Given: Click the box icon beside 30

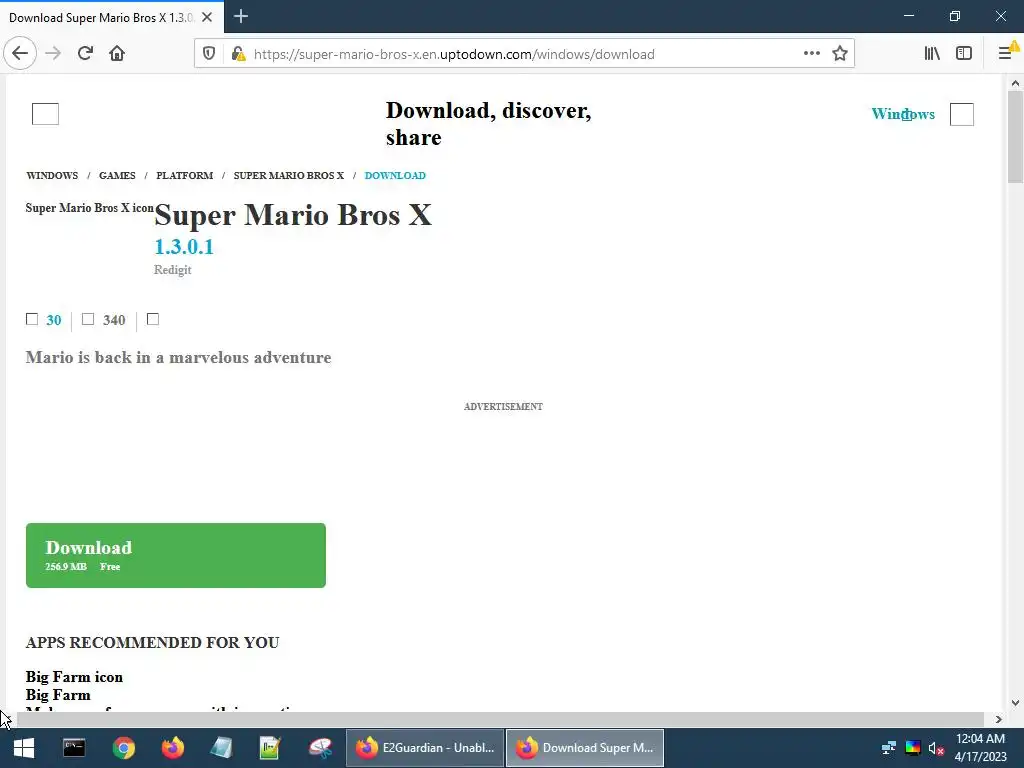Looking at the screenshot, I should pos(32,319).
